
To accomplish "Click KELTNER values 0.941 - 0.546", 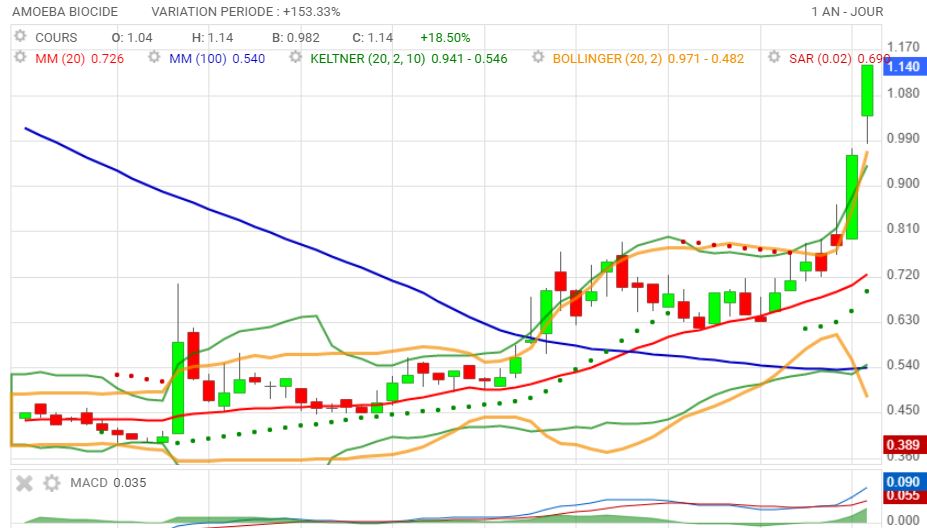I will [469, 59].
